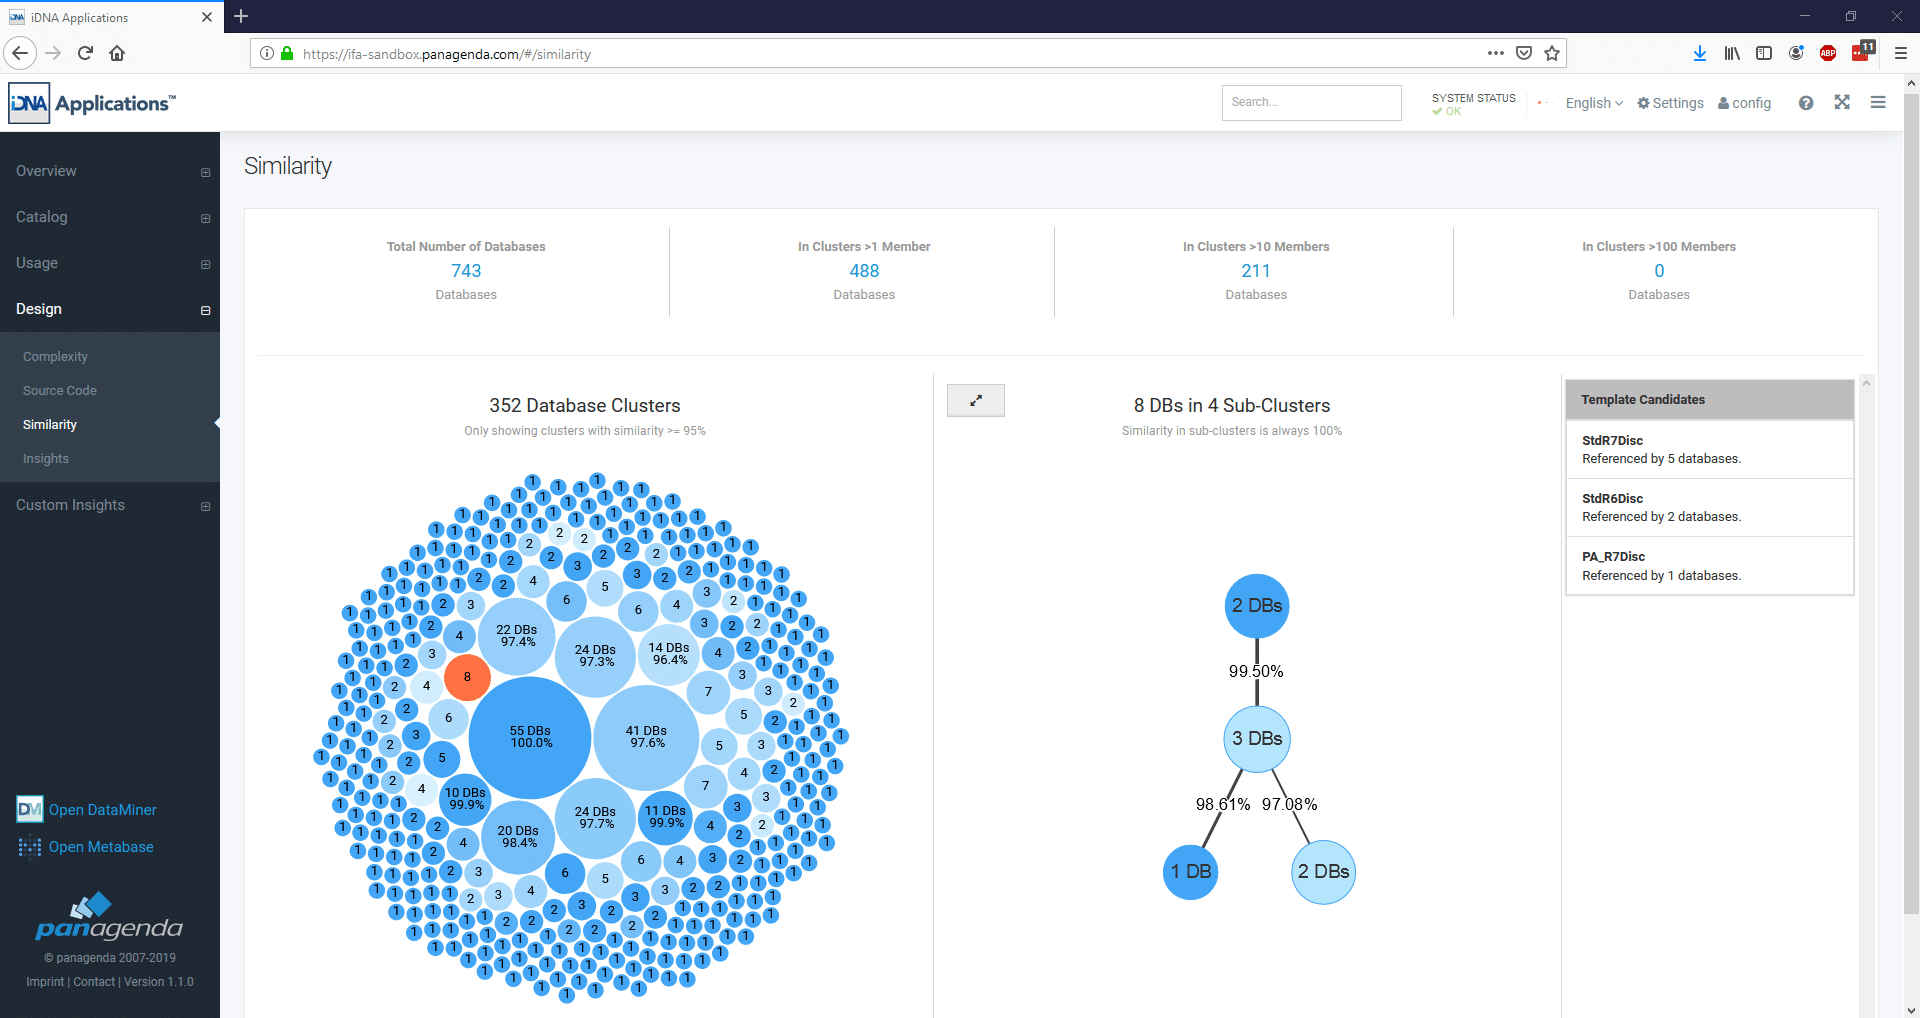Click the fullscreen expand icon in header

pyautogui.click(x=1842, y=102)
